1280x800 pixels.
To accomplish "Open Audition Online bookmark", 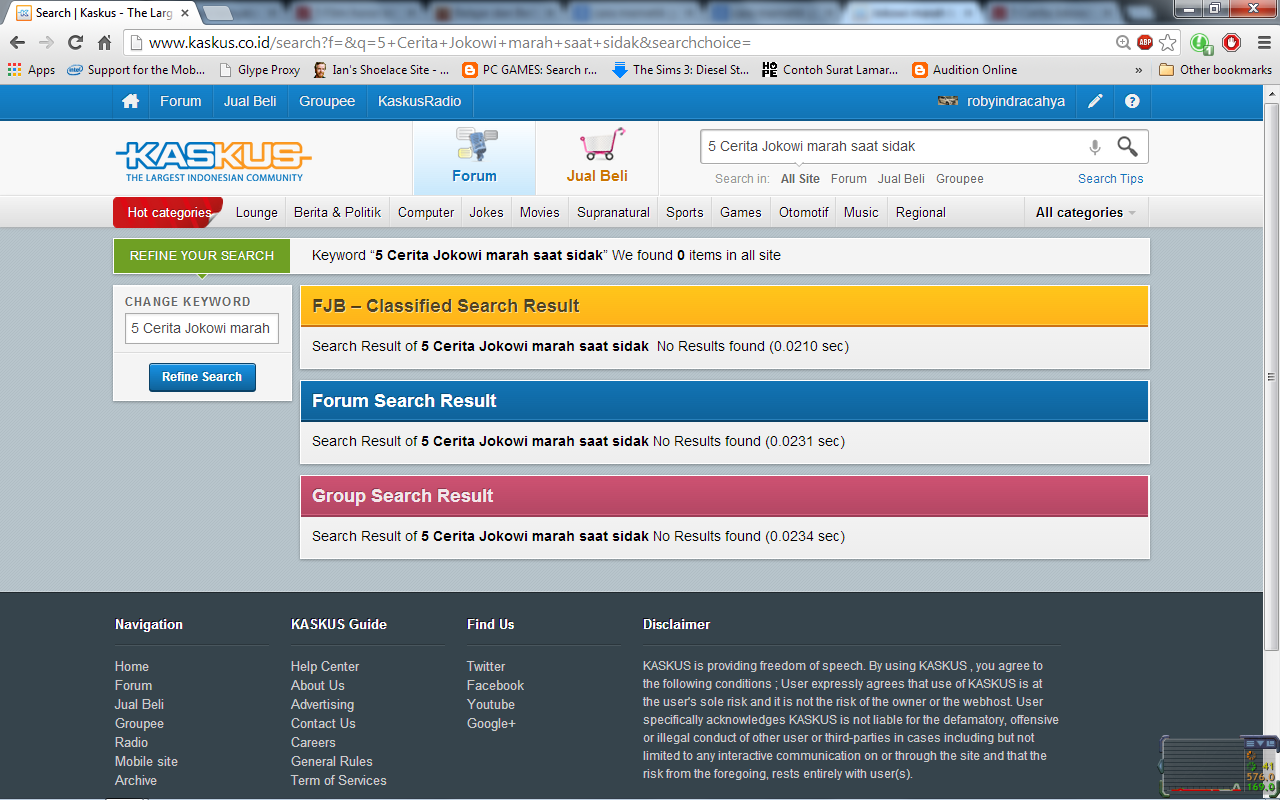I will [x=965, y=70].
